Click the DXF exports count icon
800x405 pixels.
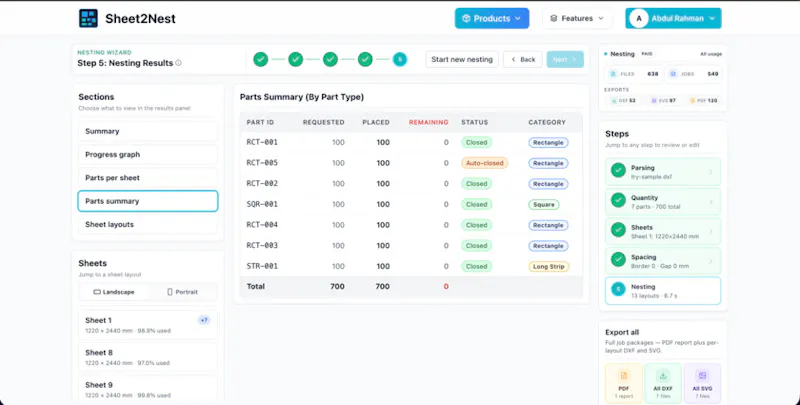pos(614,100)
